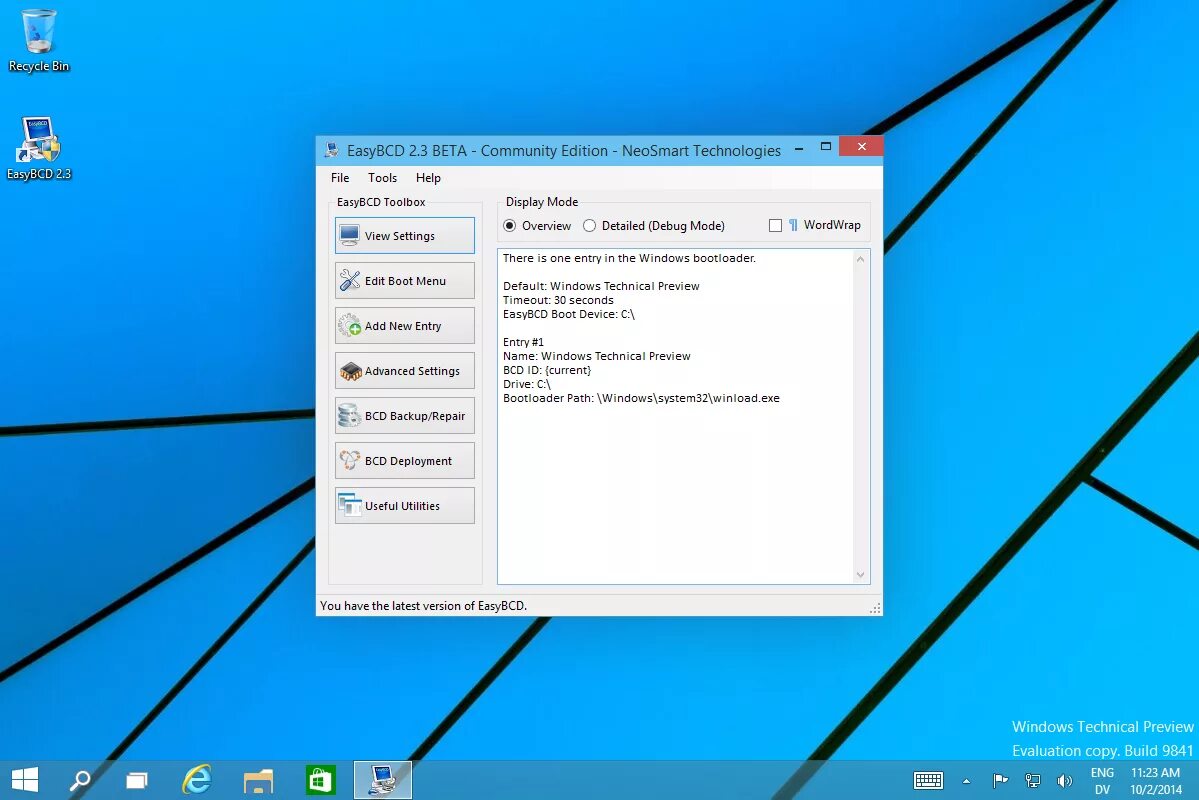The image size is (1199, 800).
Task: Click the BCD Deployment icon
Action: [x=349, y=460]
